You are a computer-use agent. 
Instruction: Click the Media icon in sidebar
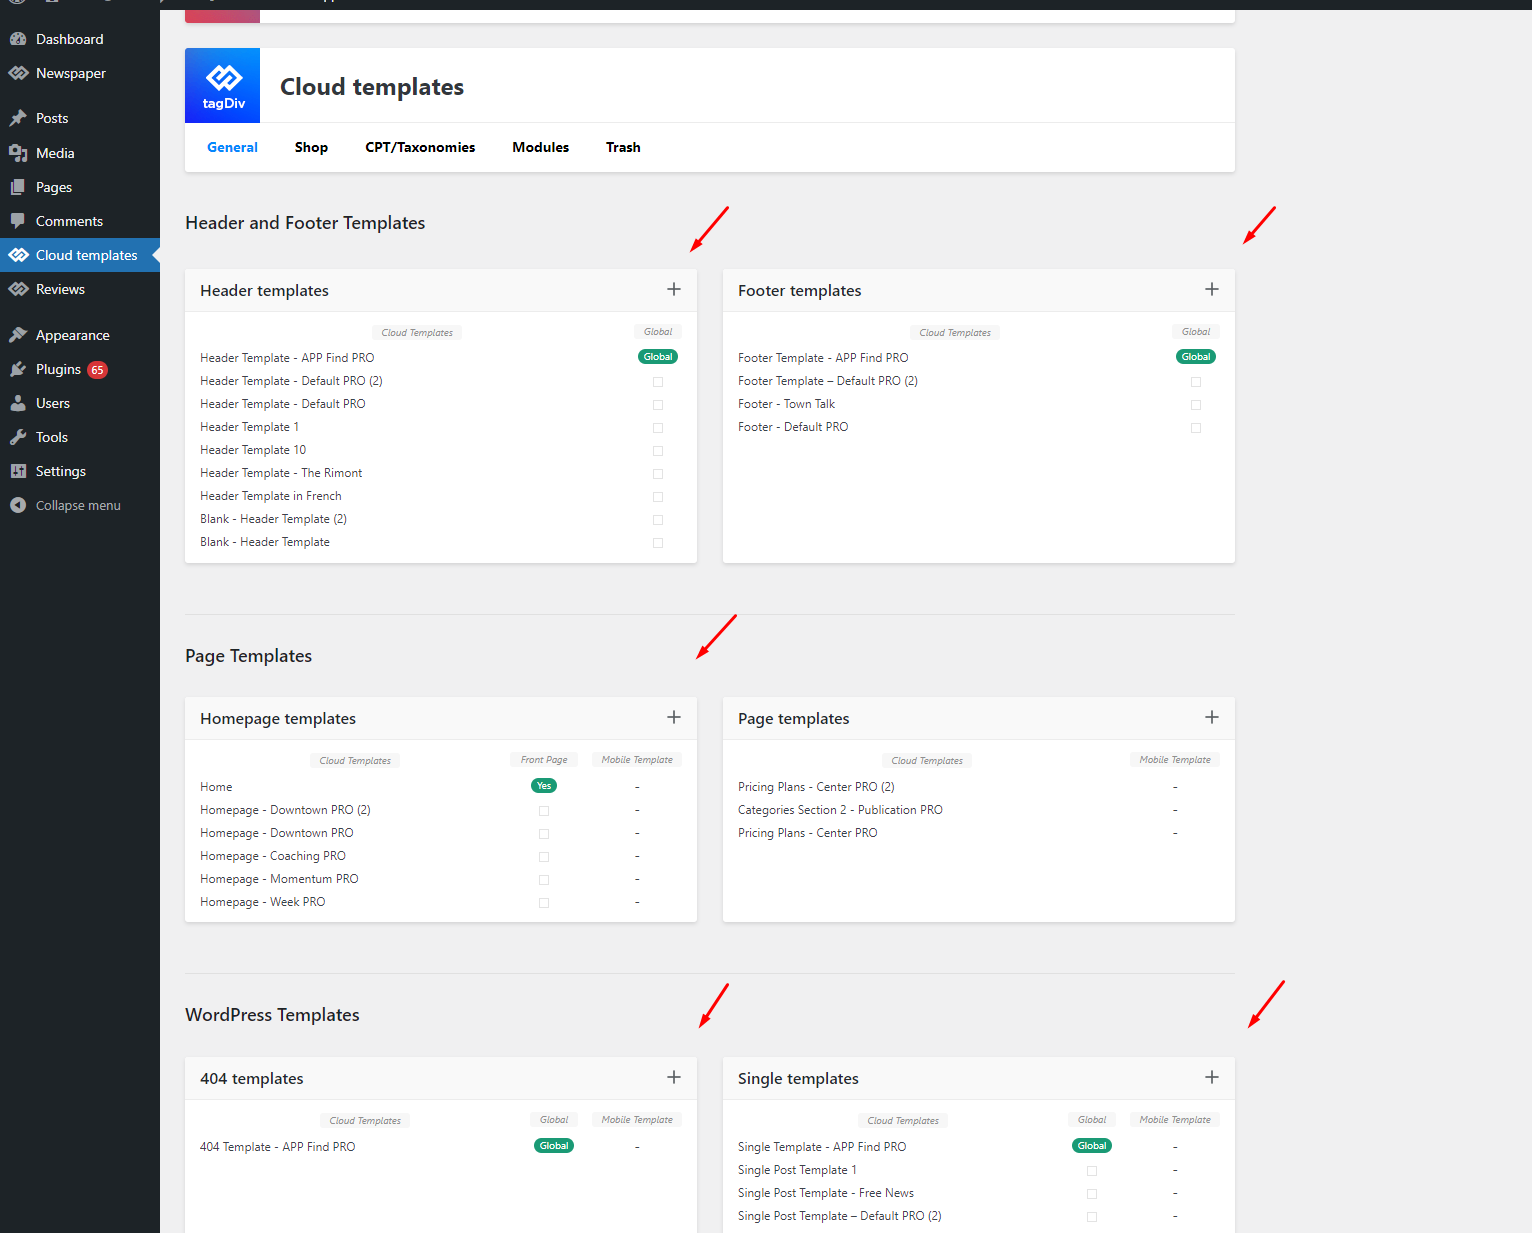[x=18, y=153]
